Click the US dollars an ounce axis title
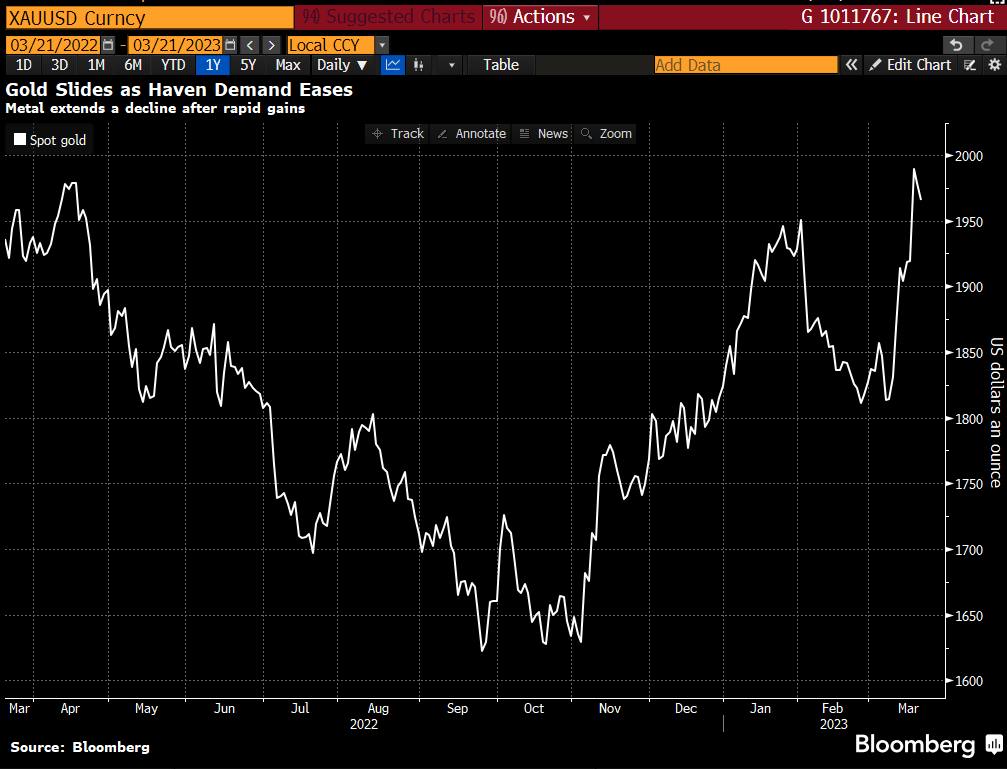1007x769 pixels. point(995,412)
